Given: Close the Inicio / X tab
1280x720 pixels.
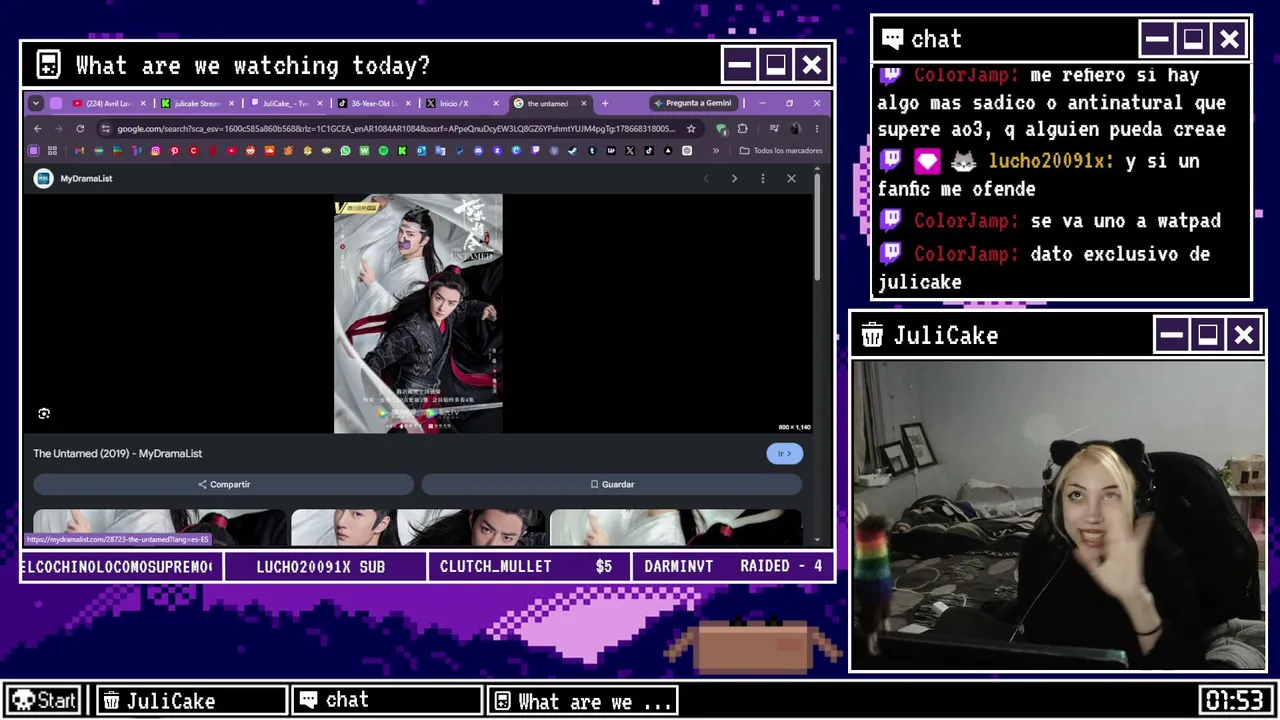Looking at the screenshot, I should coord(495,103).
